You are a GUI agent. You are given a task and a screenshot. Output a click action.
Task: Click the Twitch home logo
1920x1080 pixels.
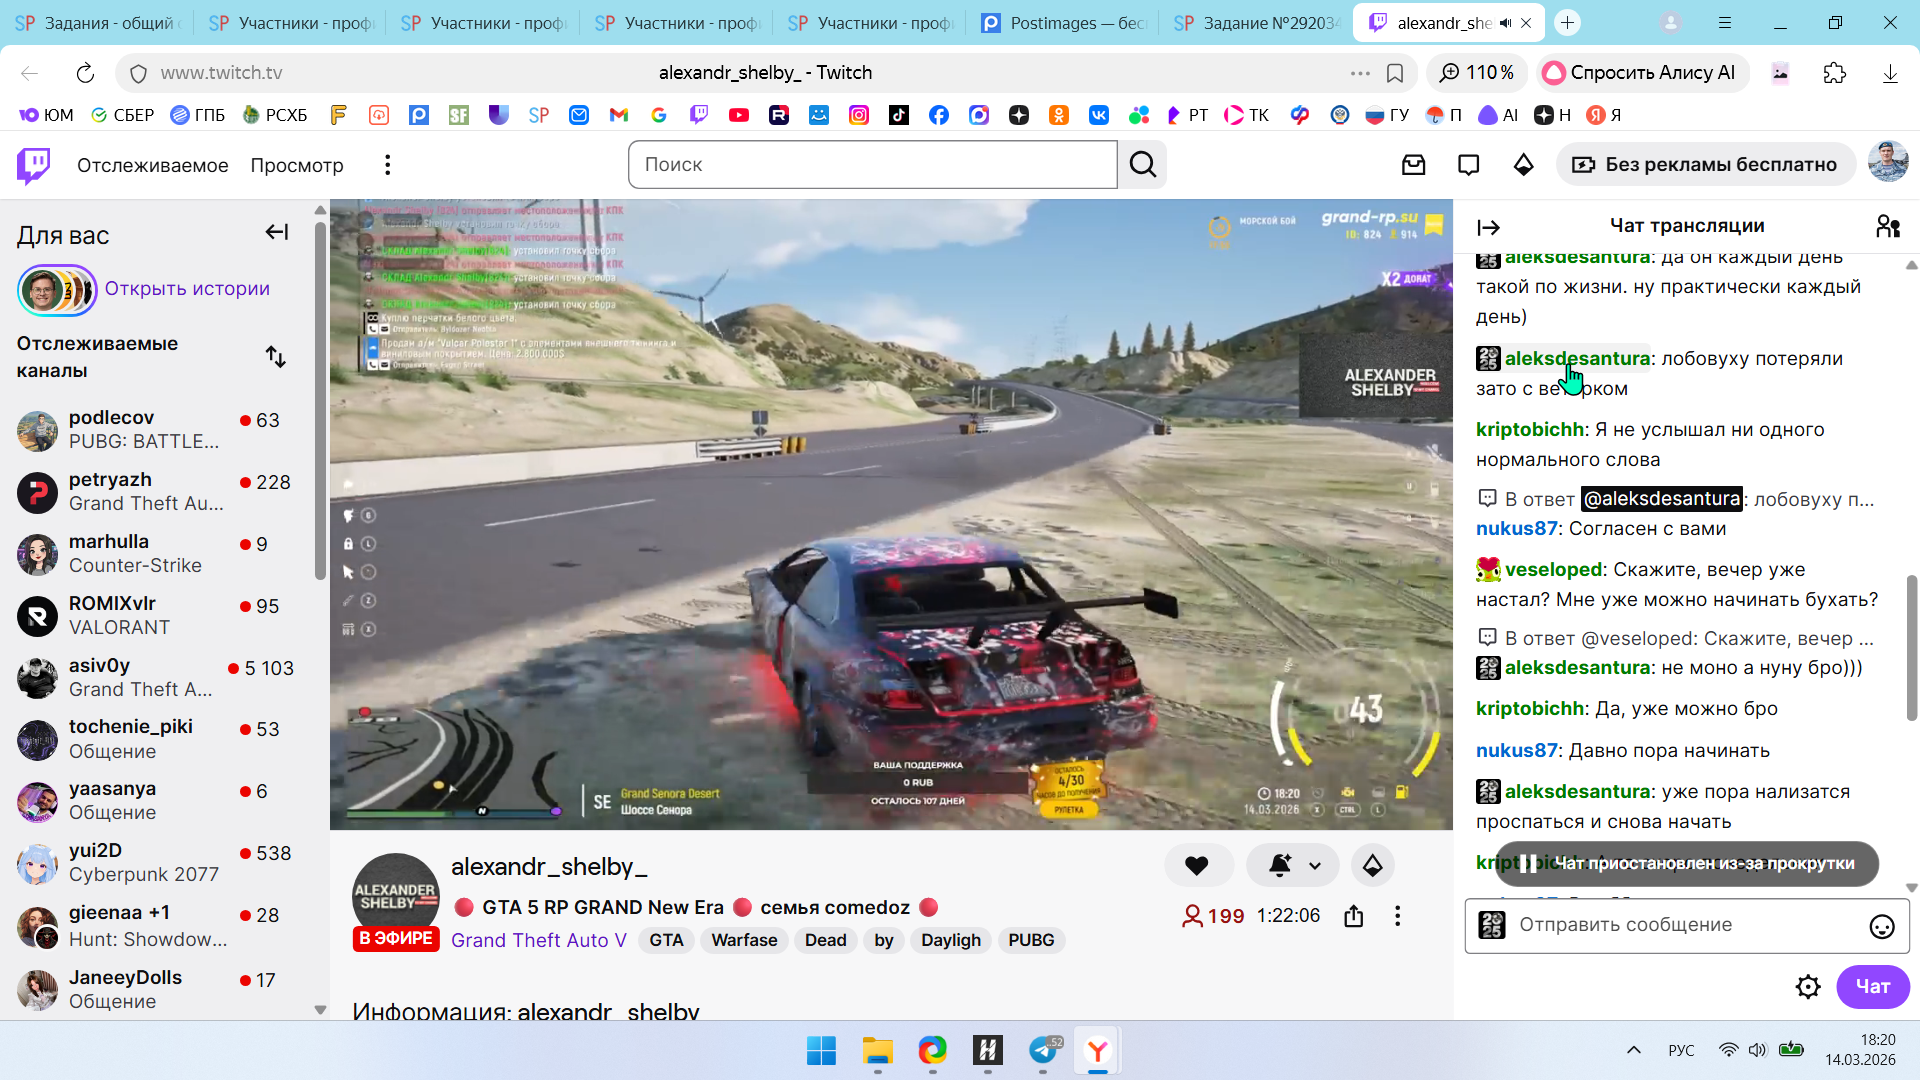[x=33, y=165]
